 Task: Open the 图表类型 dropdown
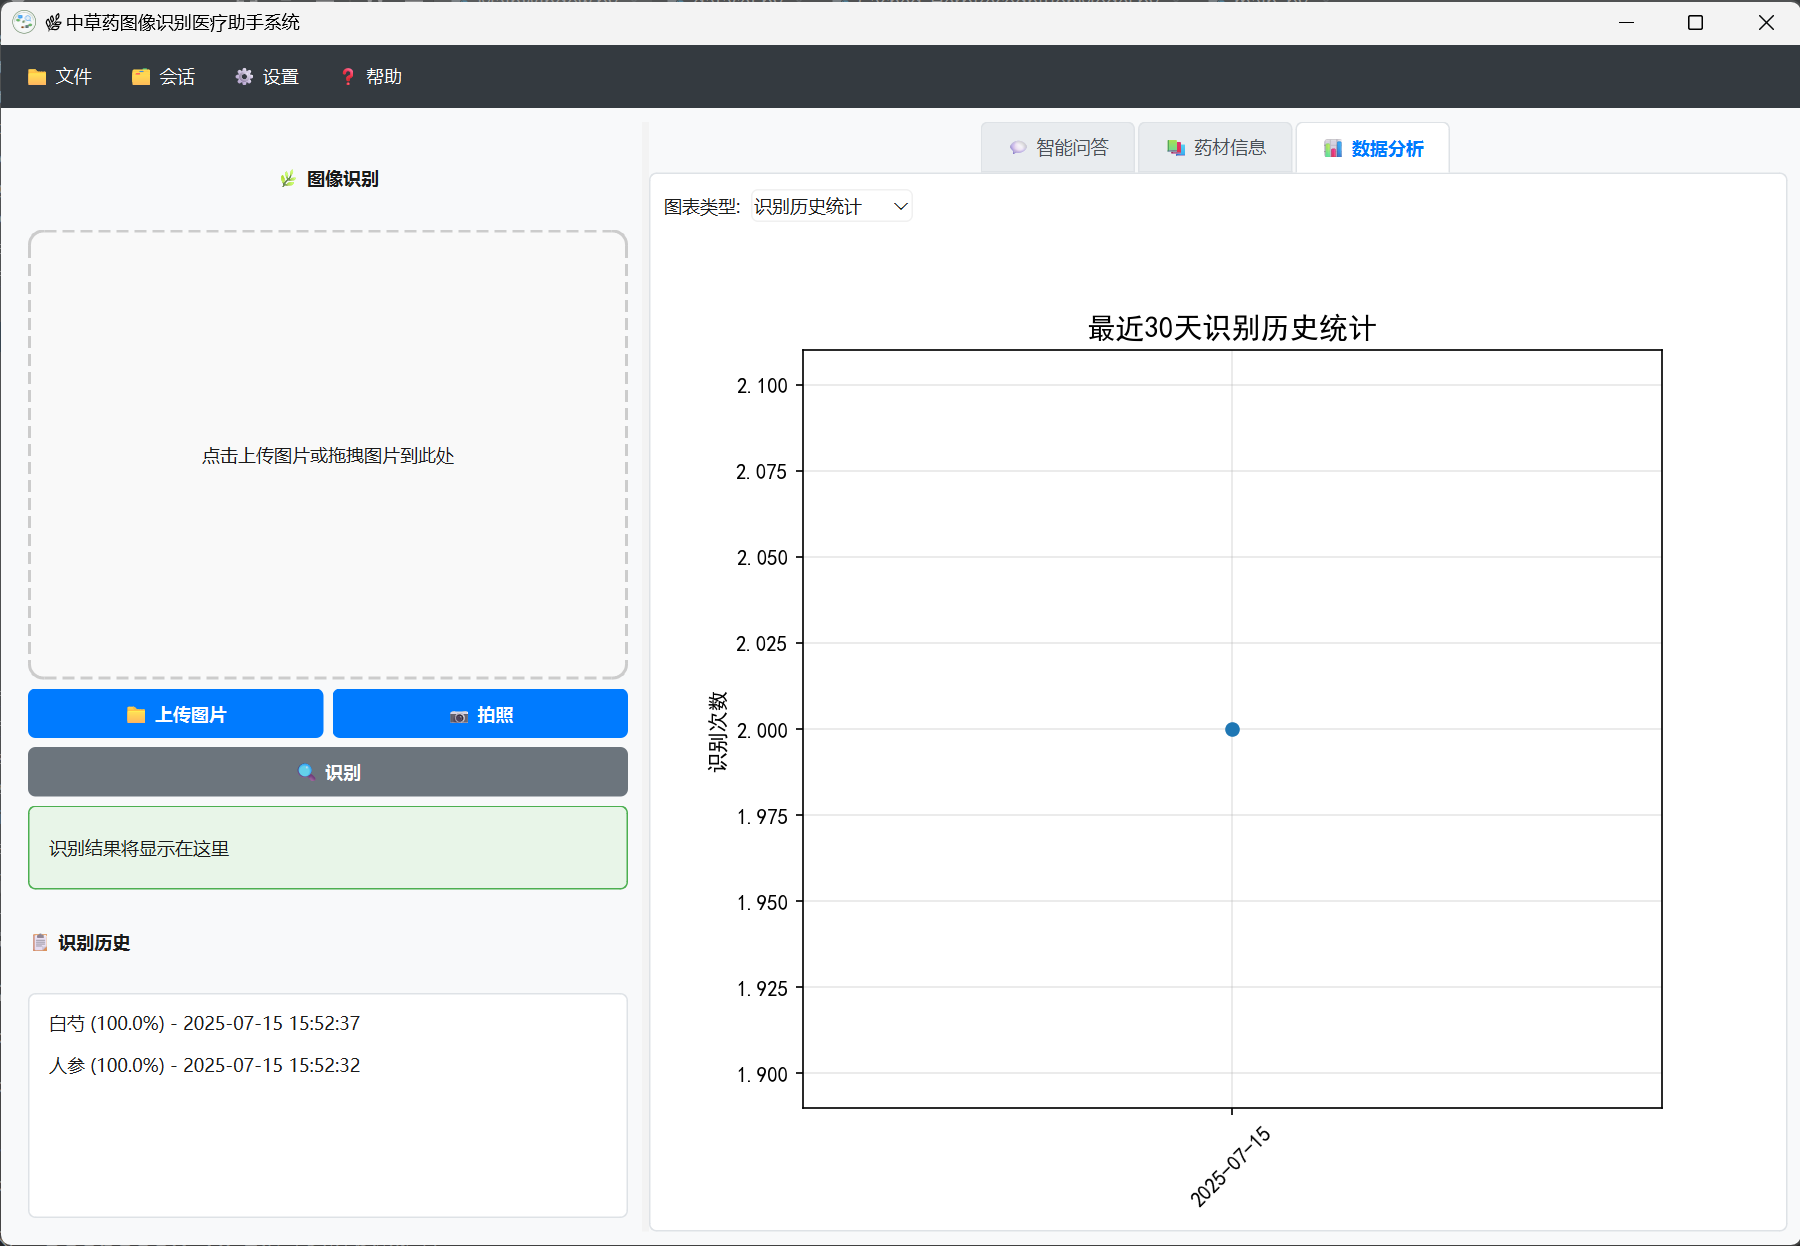click(x=831, y=206)
